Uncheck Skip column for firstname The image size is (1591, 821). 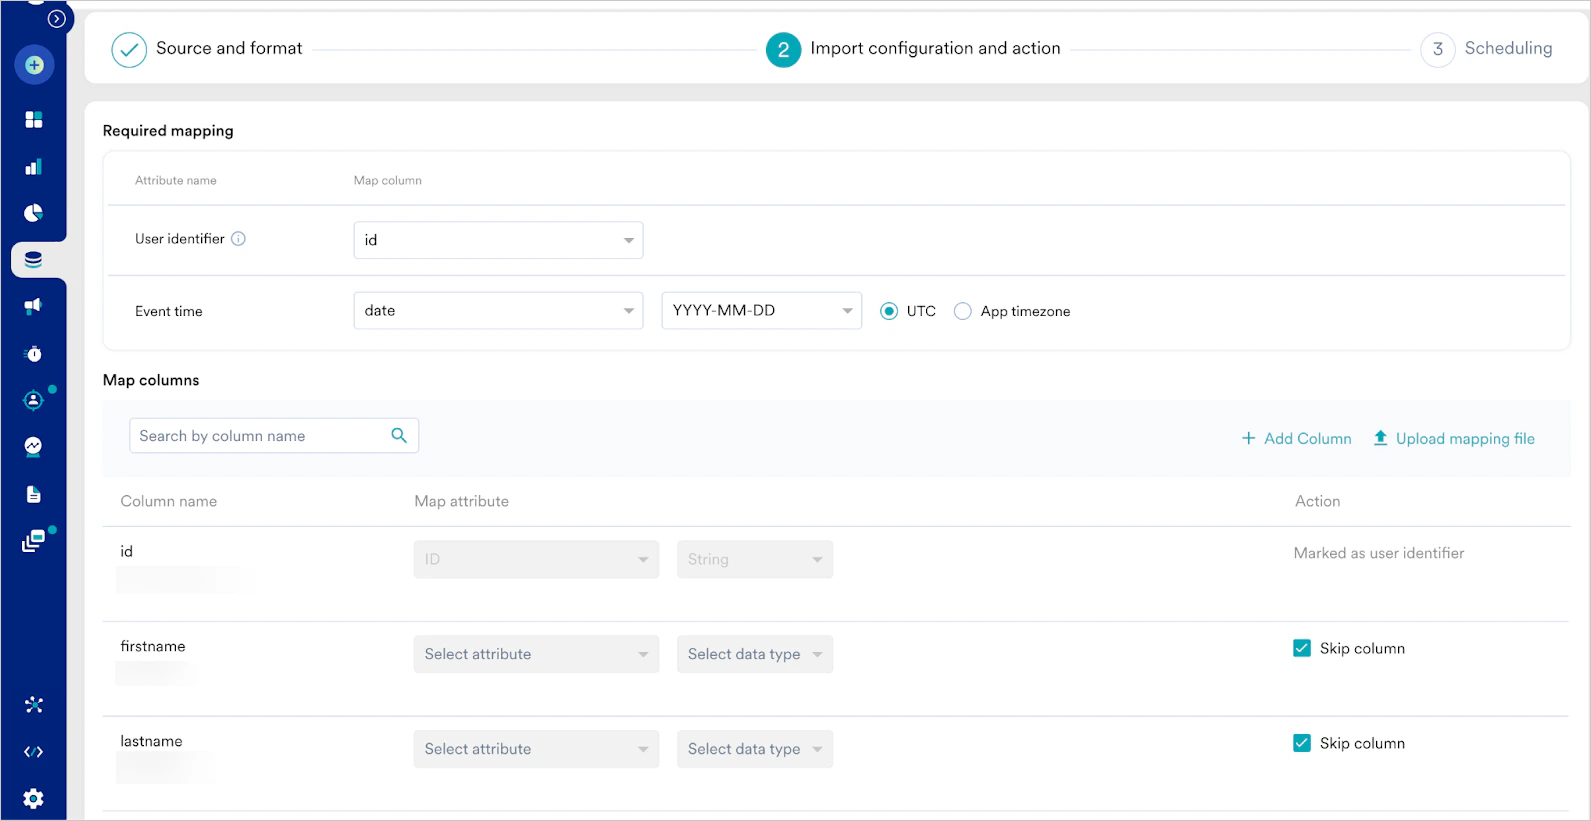[x=1302, y=648]
